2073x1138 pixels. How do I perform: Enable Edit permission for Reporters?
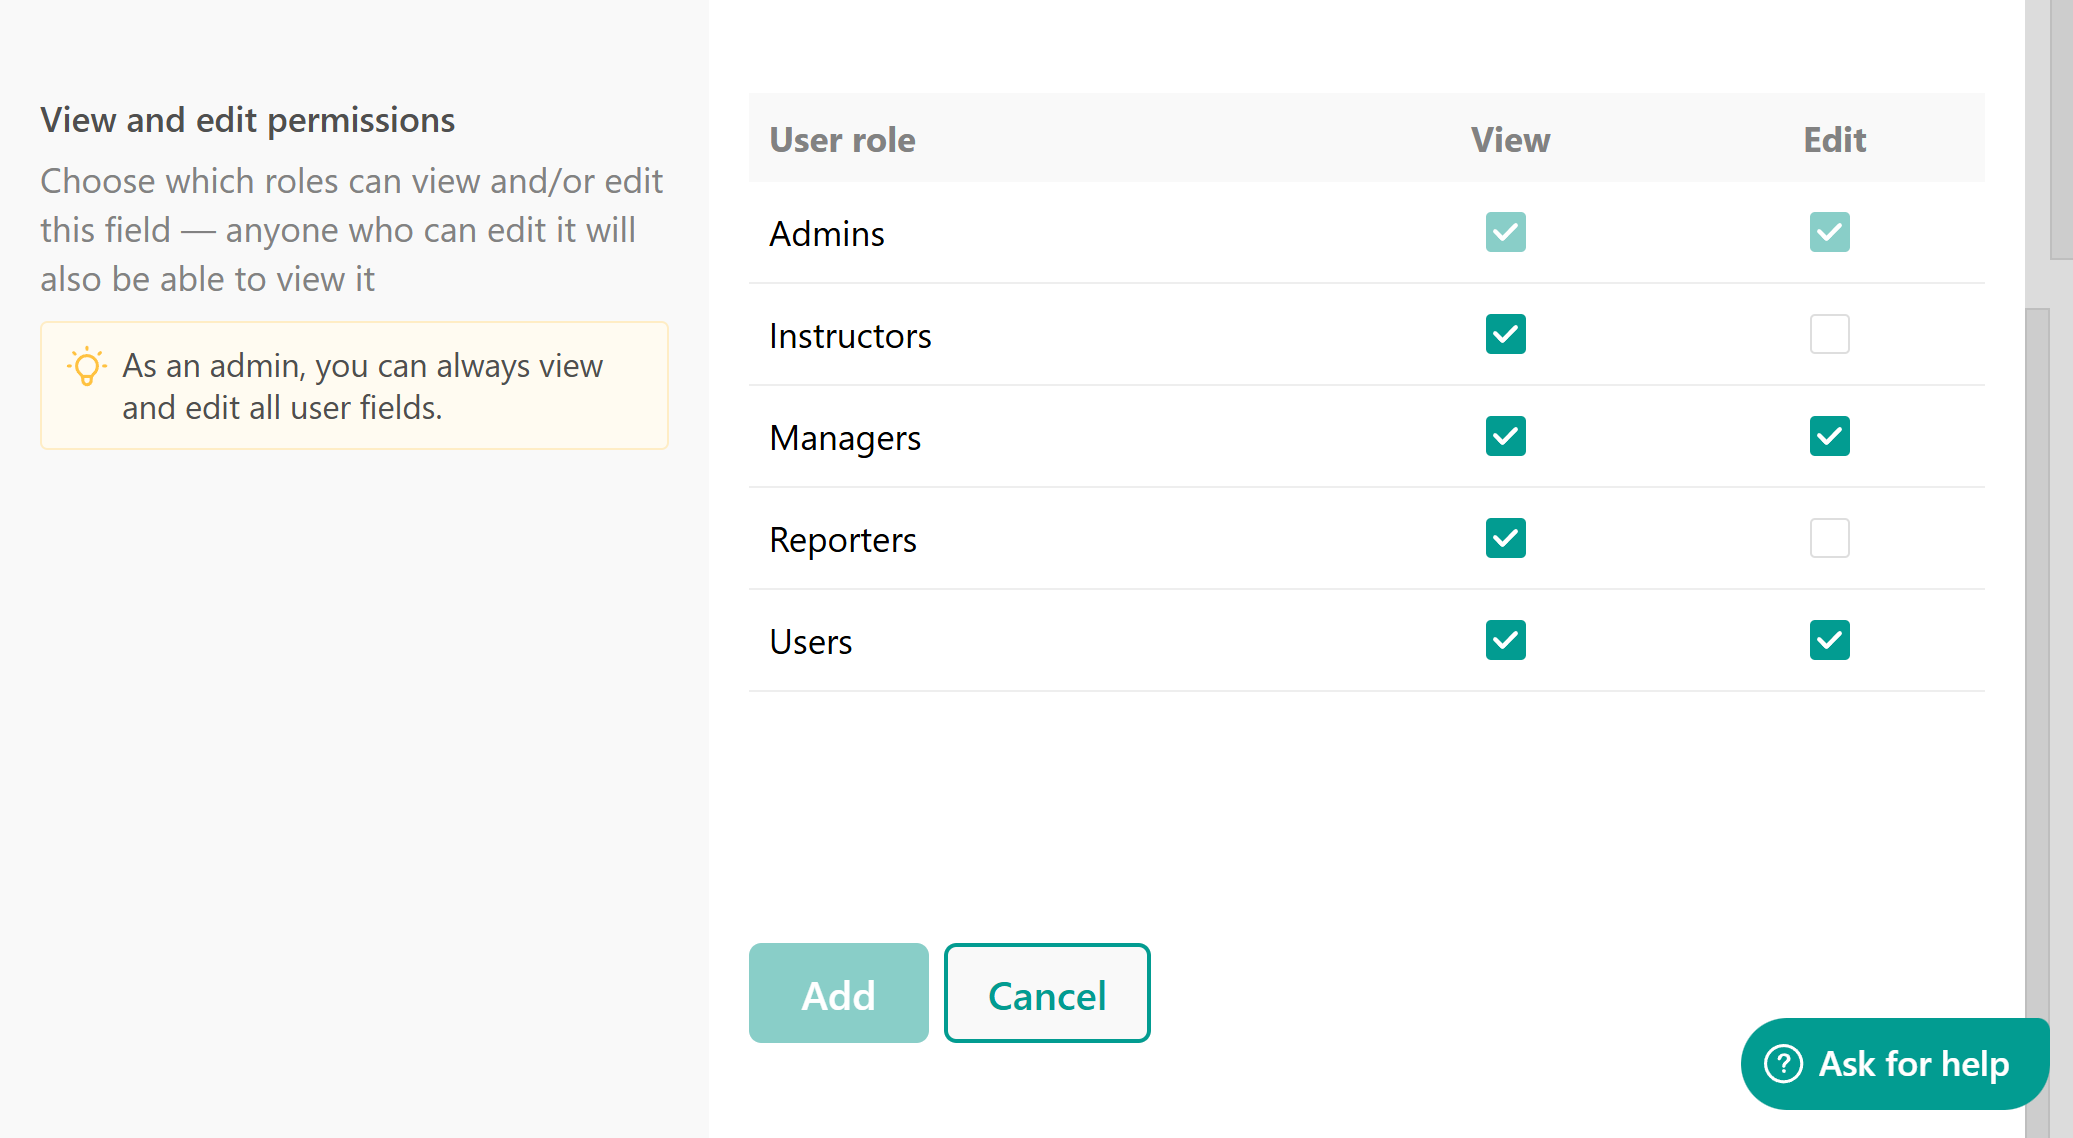pyautogui.click(x=1829, y=538)
